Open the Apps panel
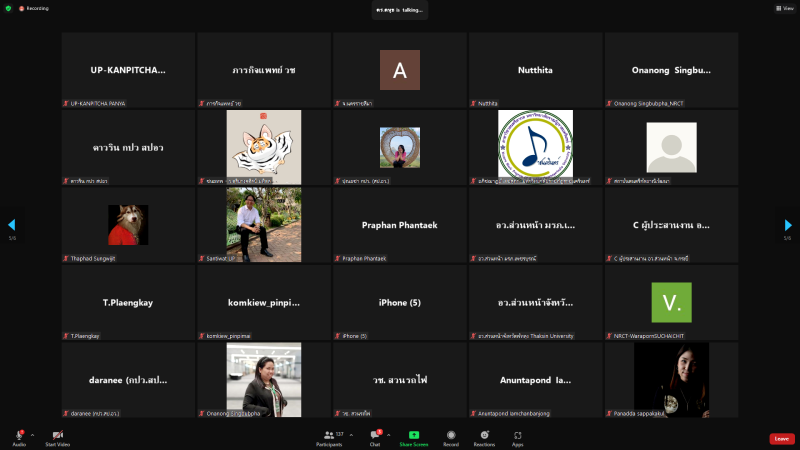 pos(518,436)
